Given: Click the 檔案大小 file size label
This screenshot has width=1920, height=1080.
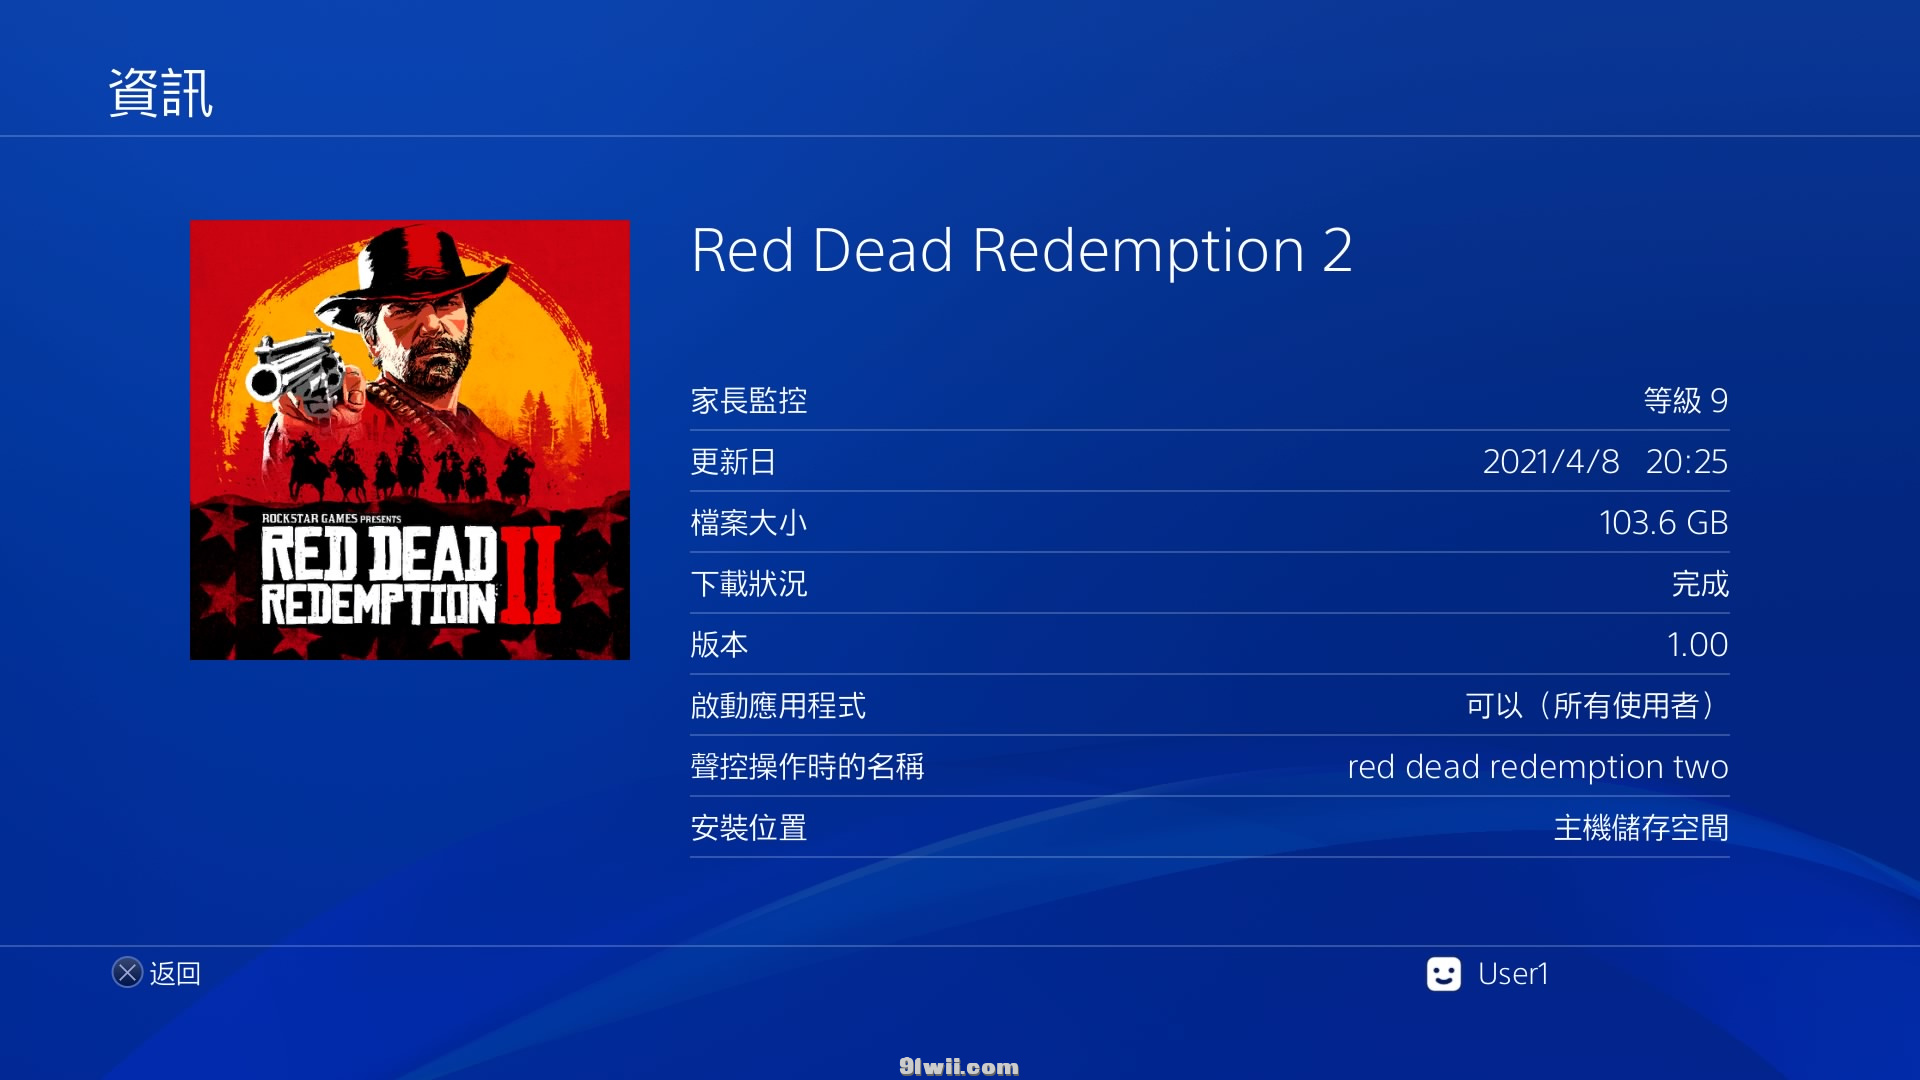Looking at the screenshot, I should tap(749, 523).
